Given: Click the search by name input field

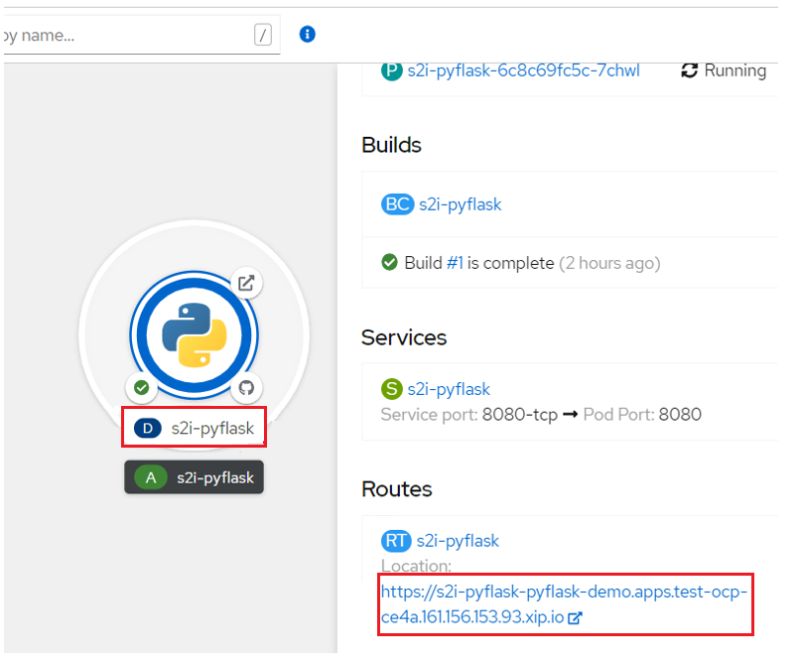Looking at the screenshot, I should pyautogui.click(x=120, y=33).
